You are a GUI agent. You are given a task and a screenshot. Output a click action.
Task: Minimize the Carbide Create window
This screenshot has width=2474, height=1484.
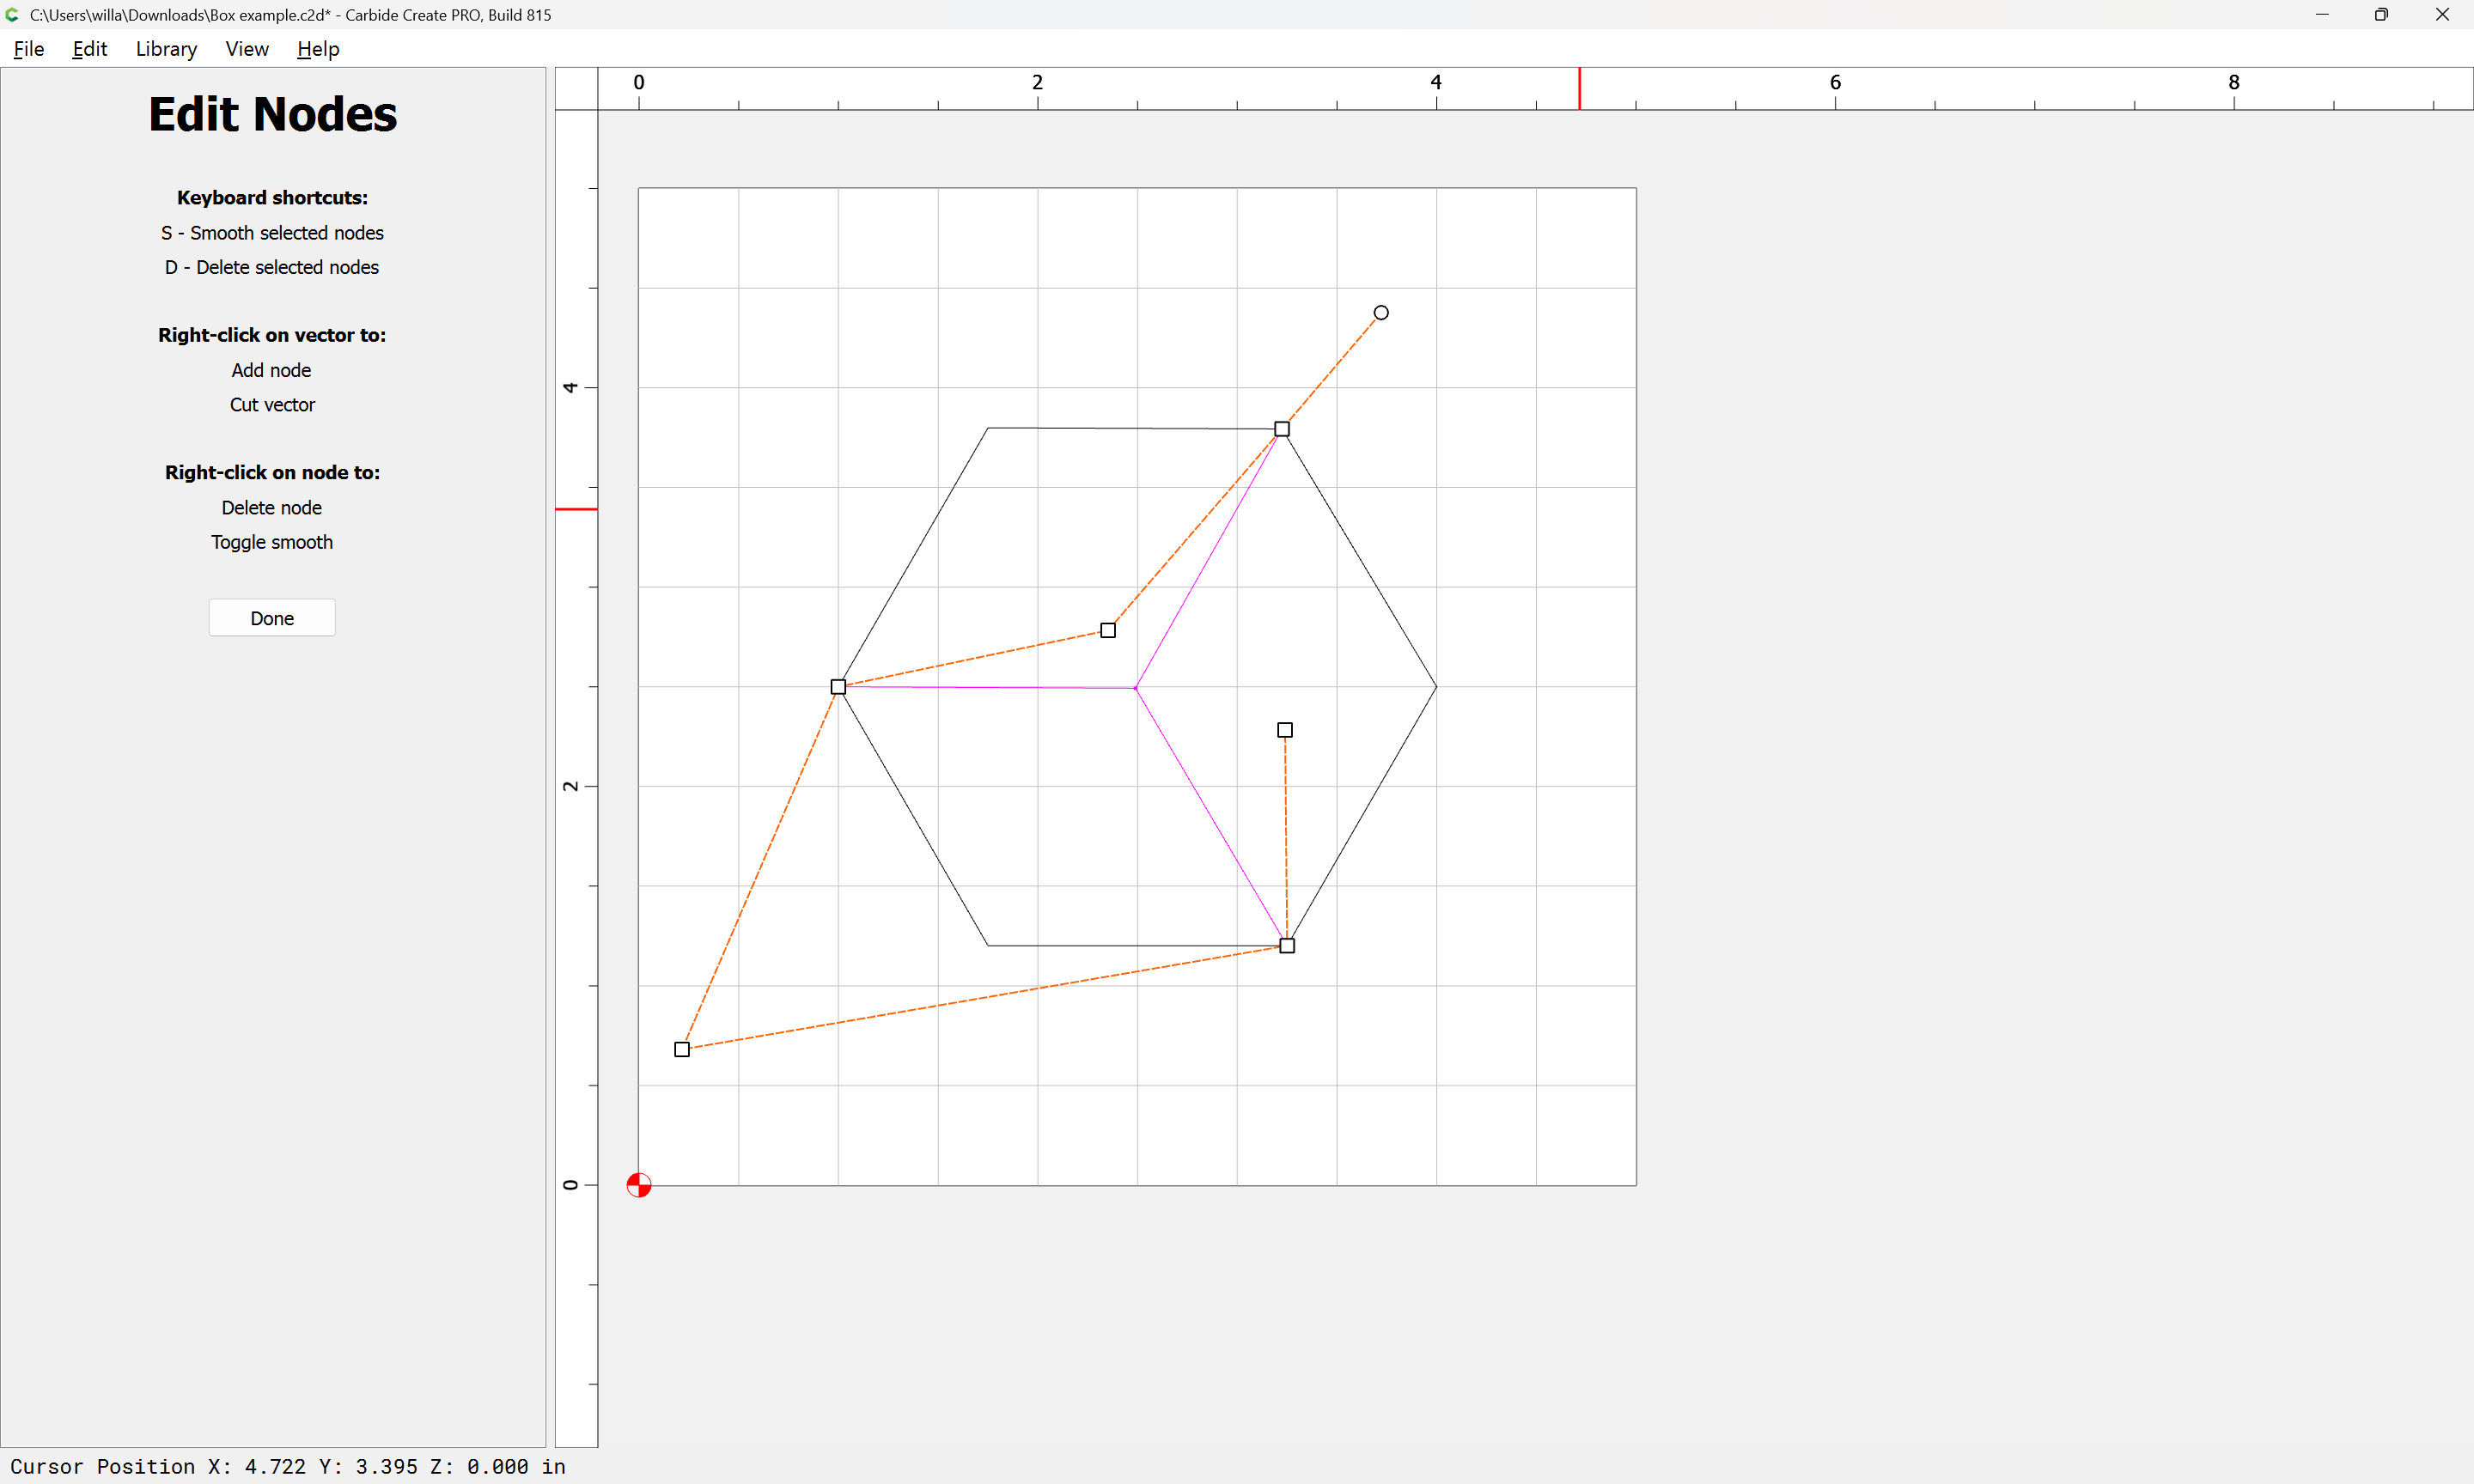(2322, 14)
